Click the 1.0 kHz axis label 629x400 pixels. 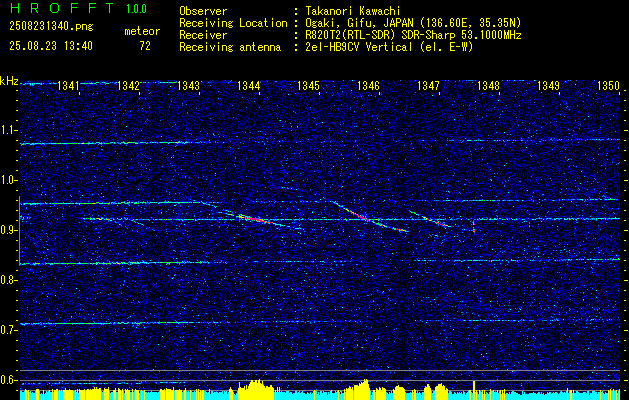coord(8,180)
